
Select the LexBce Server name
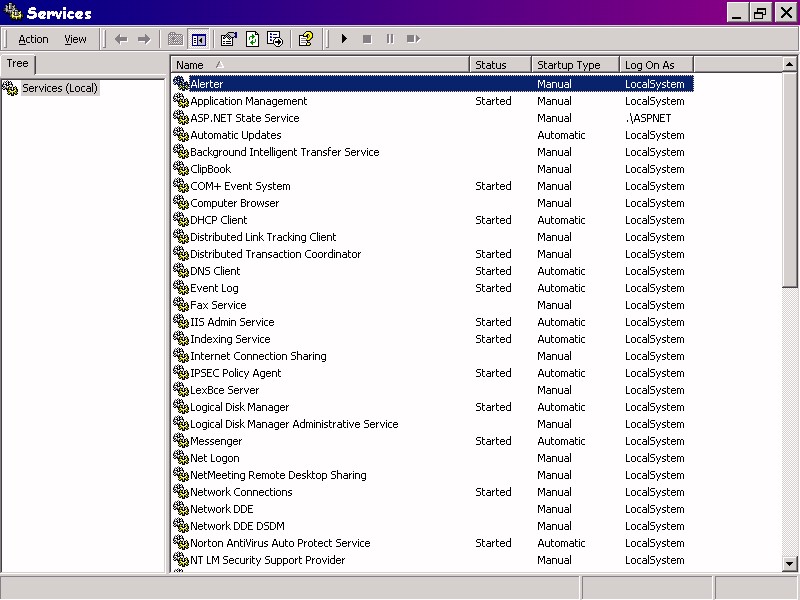(x=224, y=390)
